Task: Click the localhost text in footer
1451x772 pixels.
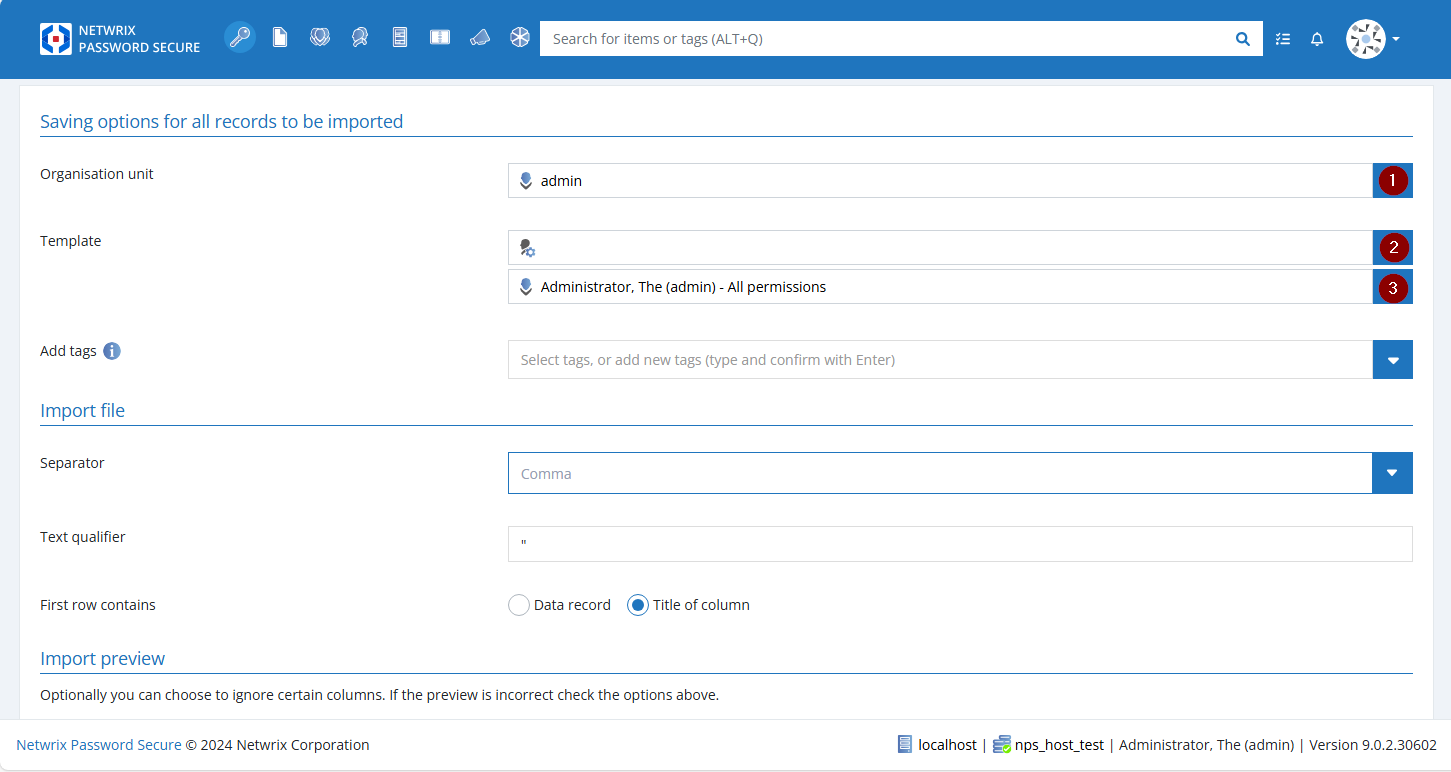Action: pos(947,745)
